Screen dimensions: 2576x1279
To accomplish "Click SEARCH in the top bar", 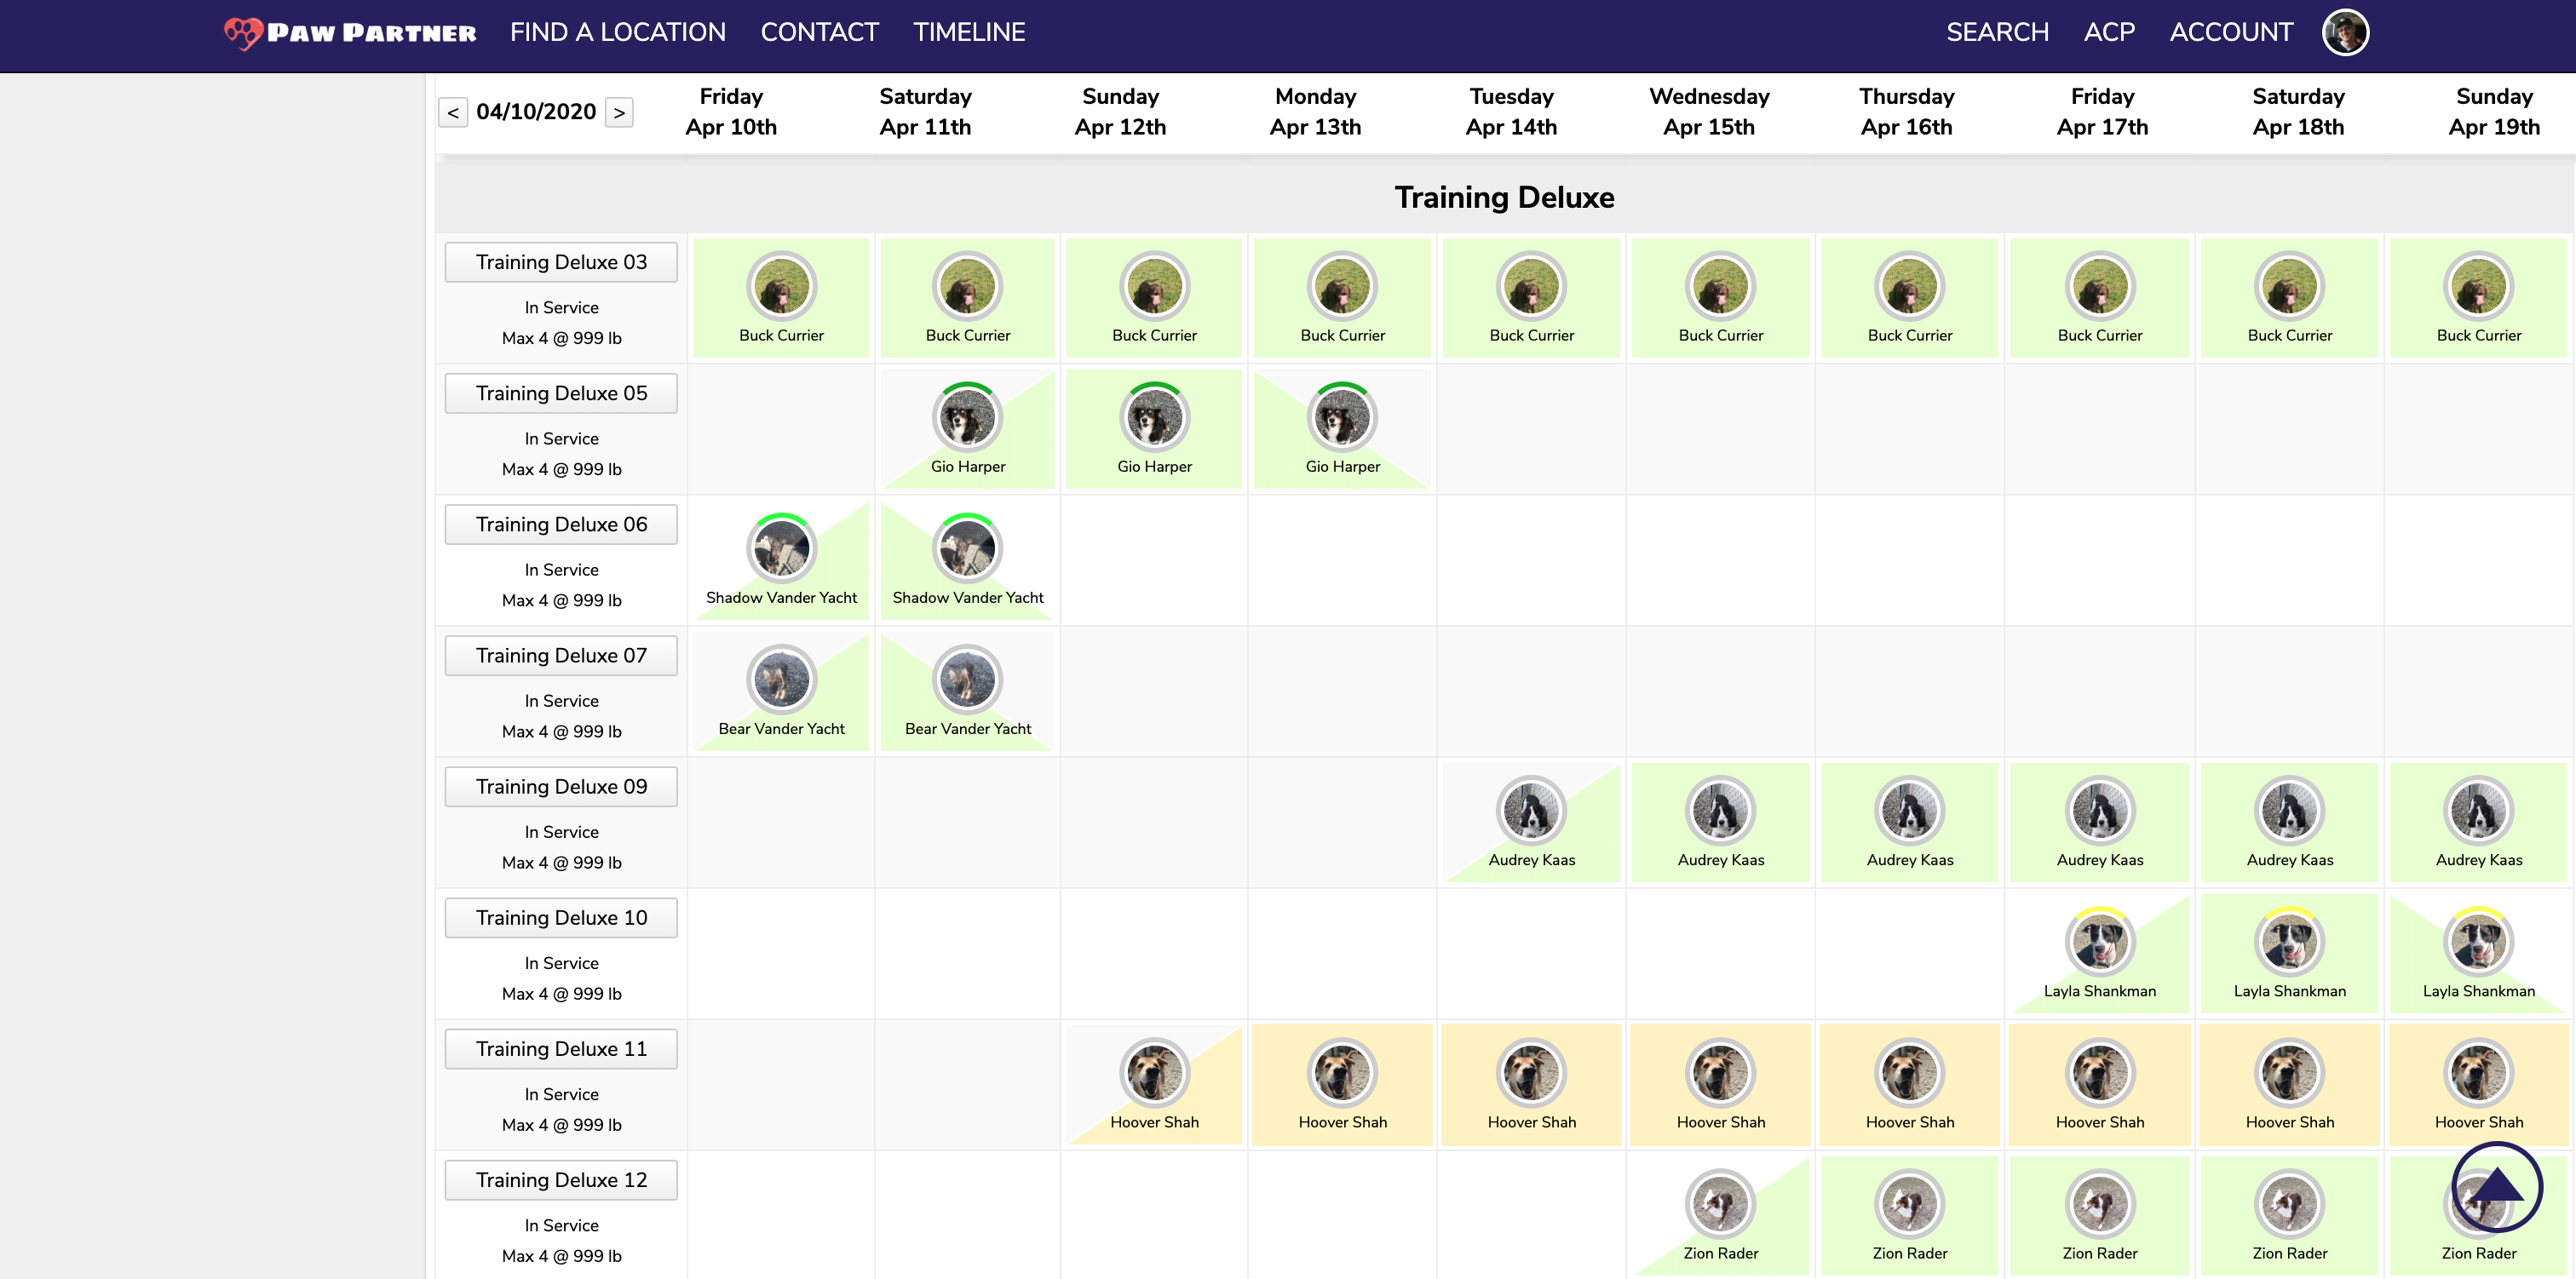I will [x=1996, y=32].
